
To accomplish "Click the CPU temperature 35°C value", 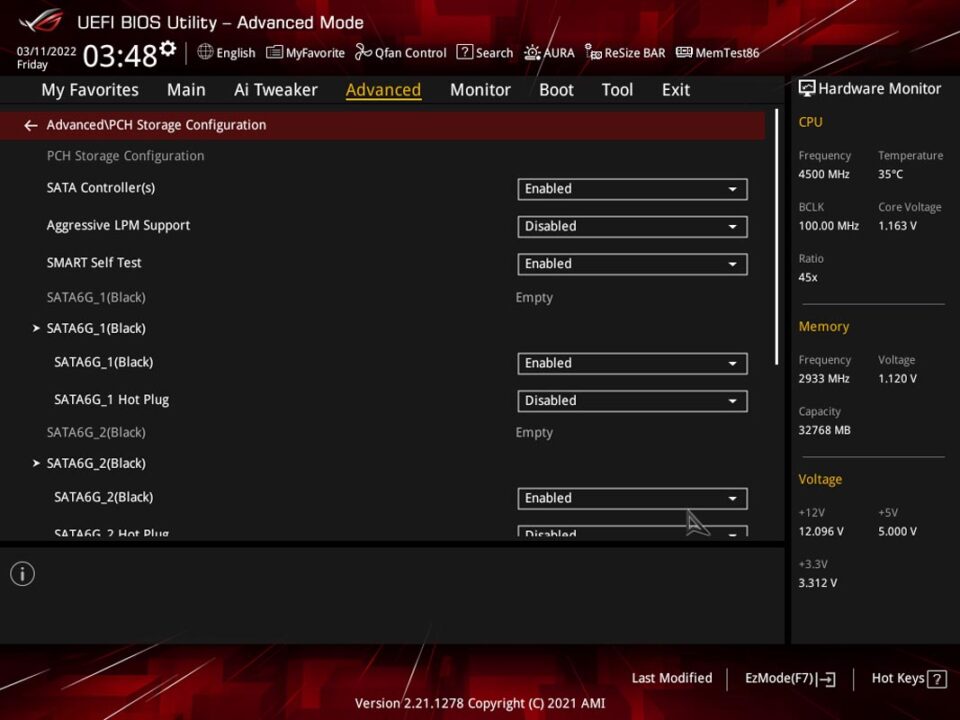I will pyautogui.click(x=890, y=174).
